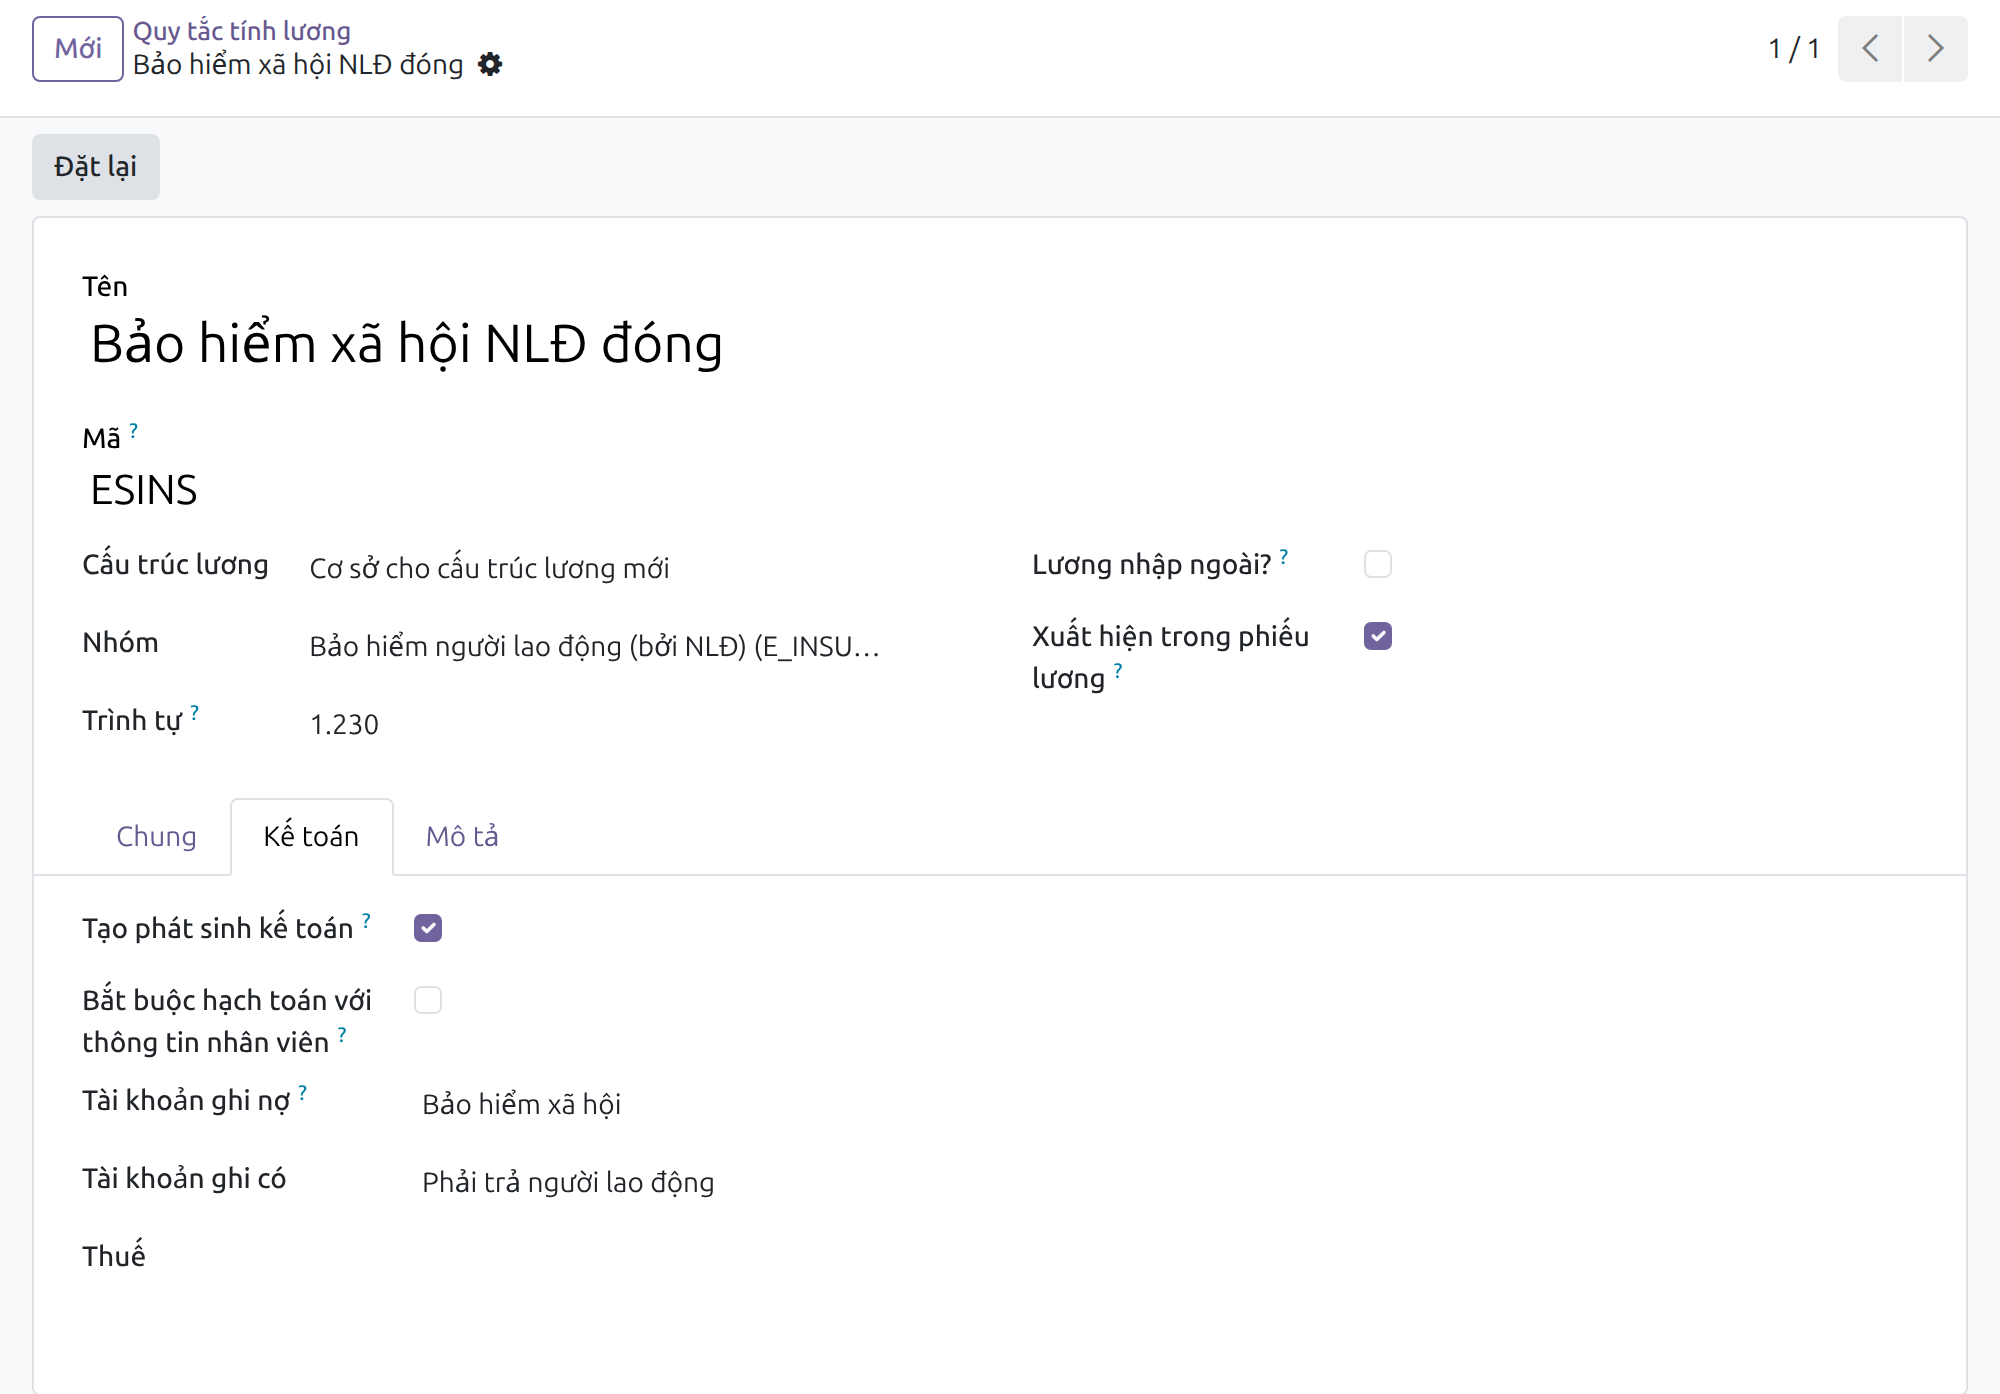Click help icon next to Mã

pyautogui.click(x=134, y=430)
